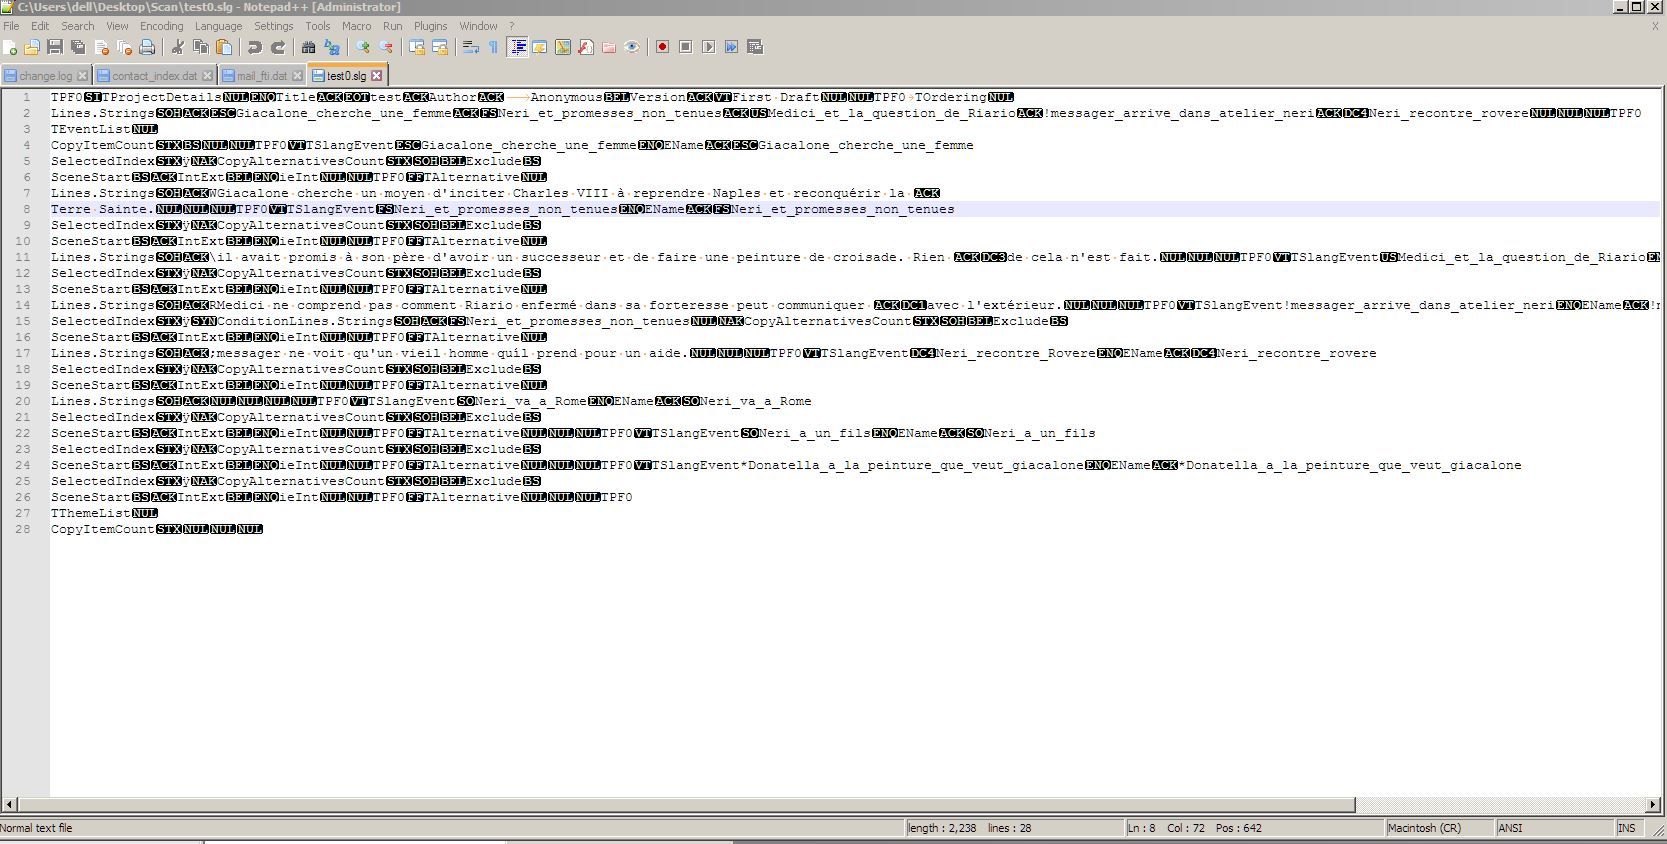Toggle Word wrap in toolbar
Image resolution: width=1667 pixels, height=844 pixels.
(470, 47)
